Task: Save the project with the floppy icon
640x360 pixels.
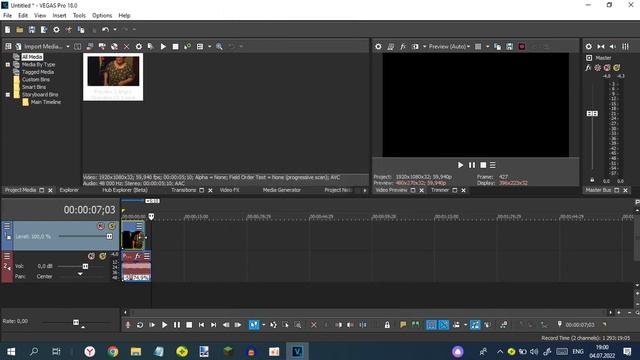Action: pos(32,30)
